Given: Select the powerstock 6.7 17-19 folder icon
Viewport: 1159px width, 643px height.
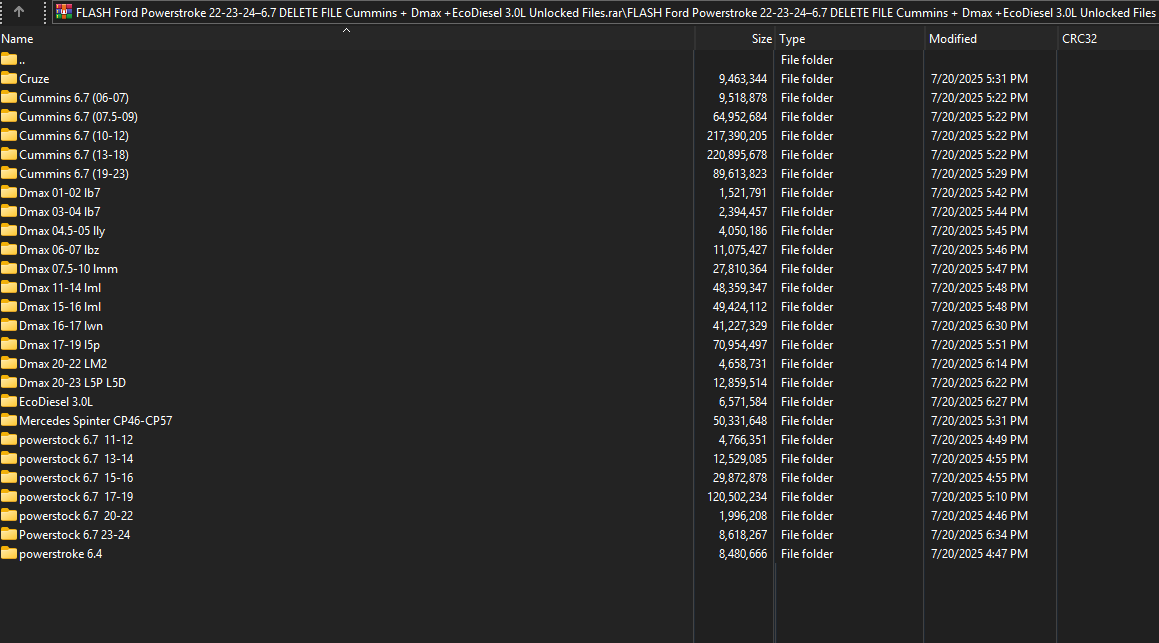Looking at the screenshot, I should coord(9,497).
